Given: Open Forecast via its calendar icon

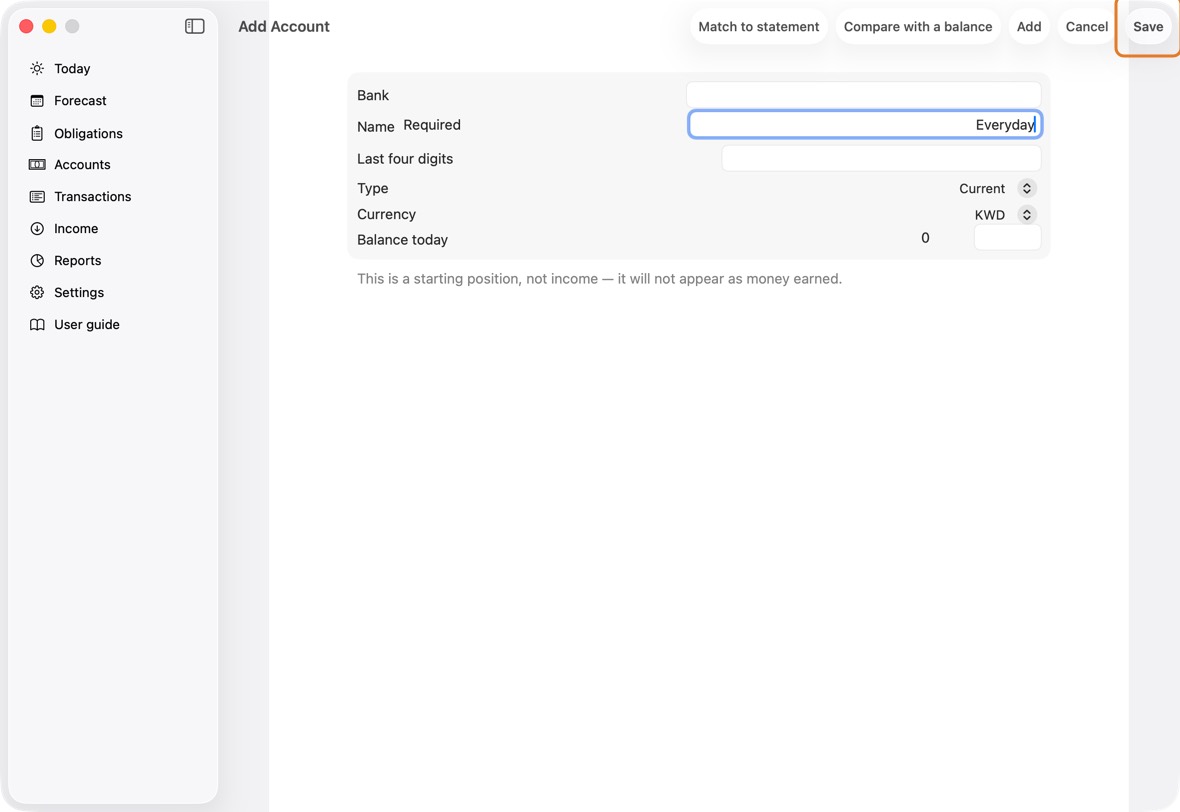Looking at the screenshot, I should click(37, 101).
